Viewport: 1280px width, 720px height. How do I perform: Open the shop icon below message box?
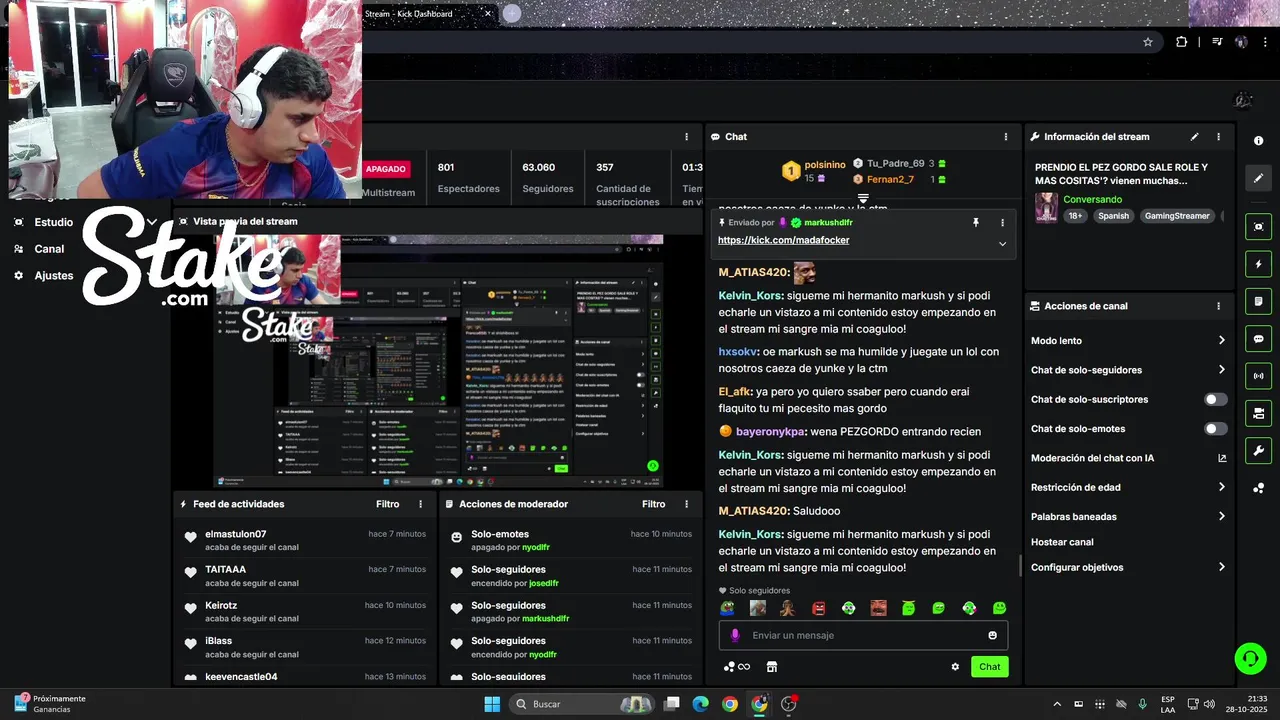[x=771, y=667]
